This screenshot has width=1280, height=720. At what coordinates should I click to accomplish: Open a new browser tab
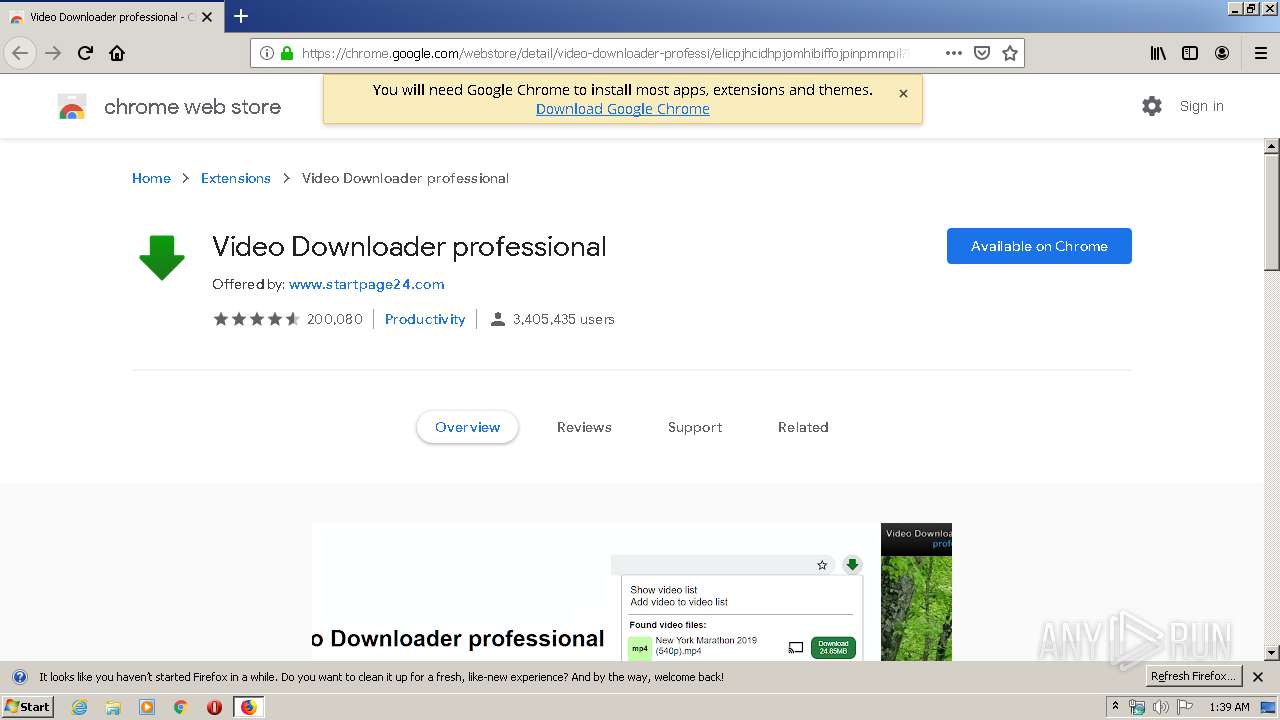tap(241, 16)
